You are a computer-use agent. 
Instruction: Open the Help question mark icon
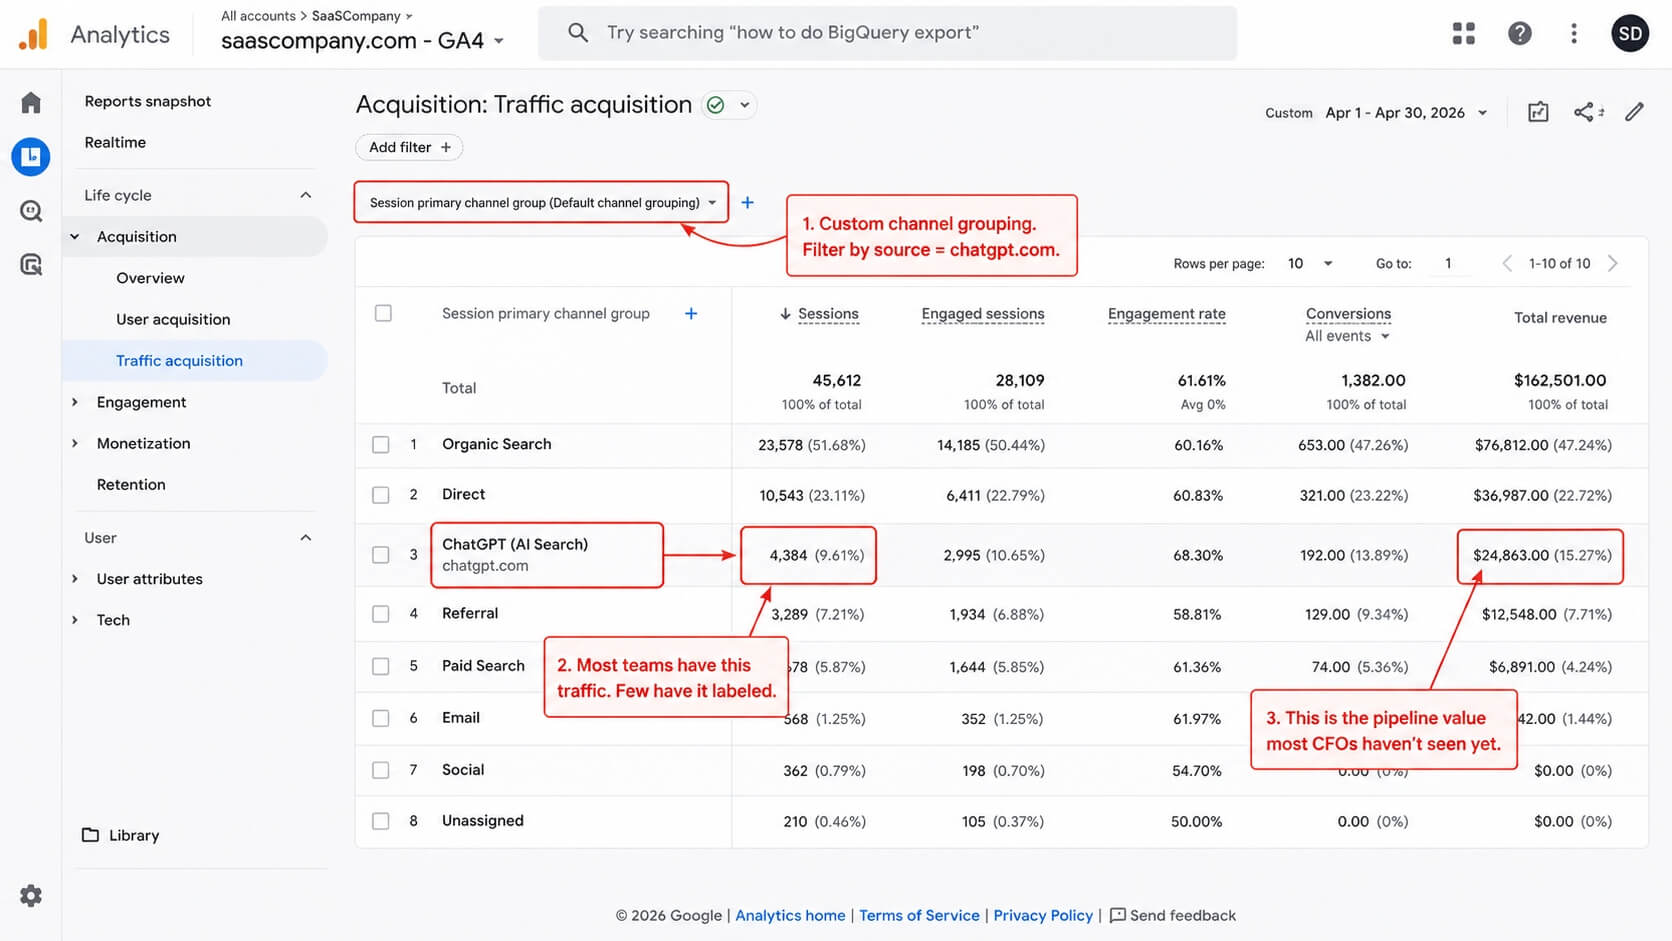click(x=1520, y=34)
